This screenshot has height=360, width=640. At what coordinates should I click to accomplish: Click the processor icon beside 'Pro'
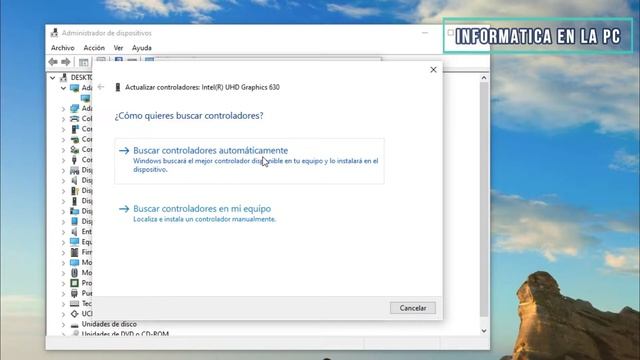(74, 283)
